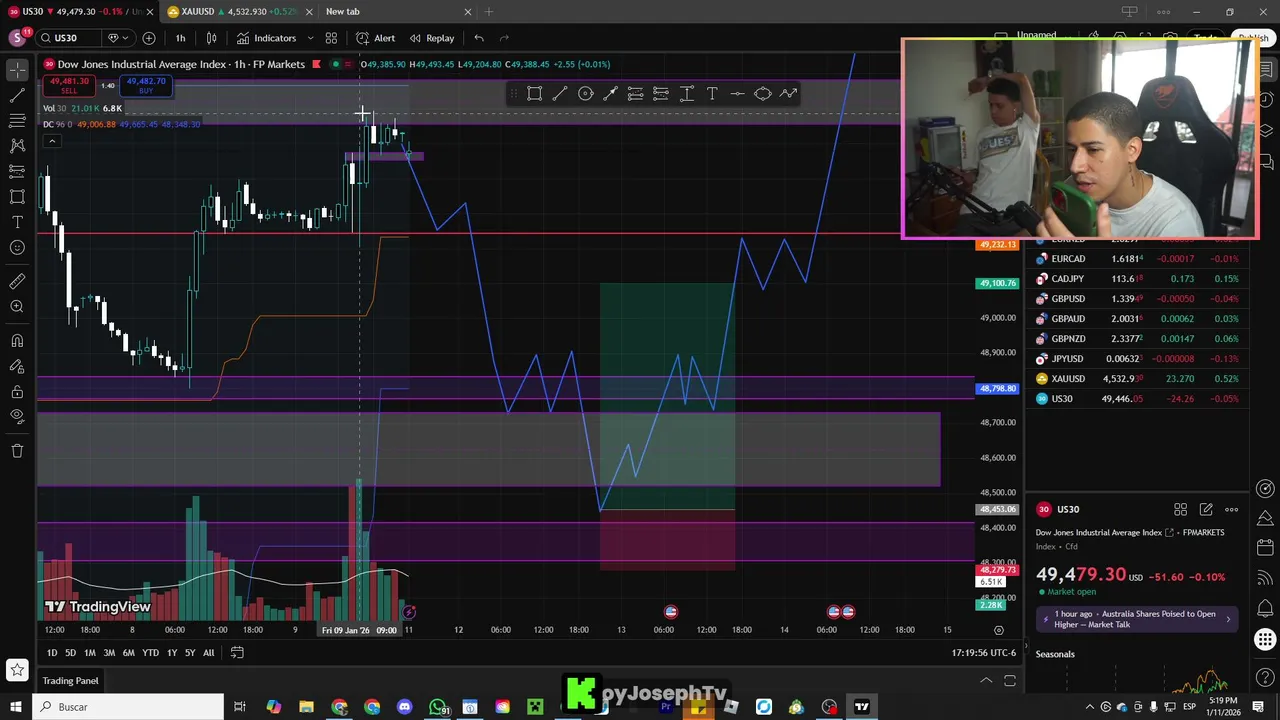
Task: Click the arrow tool in floating toolbar
Action: pyautogui.click(x=610, y=94)
